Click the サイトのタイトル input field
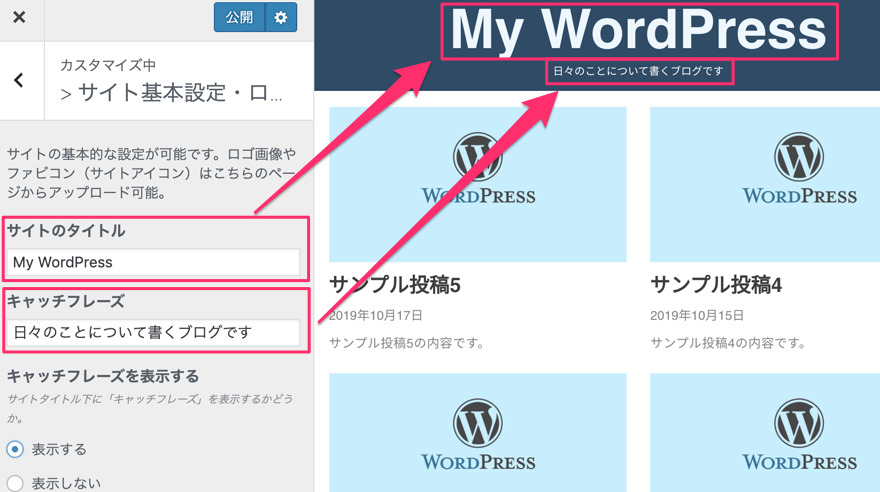 [153, 262]
